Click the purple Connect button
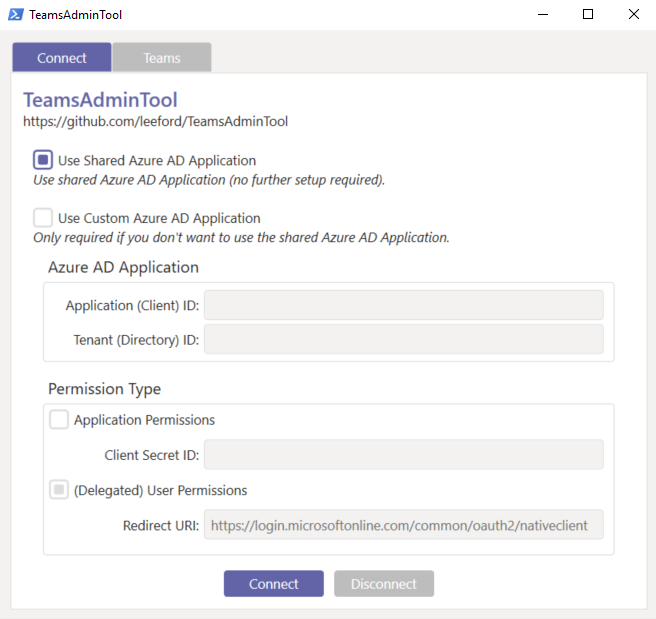Image resolution: width=656 pixels, height=619 pixels. (x=274, y=583)
